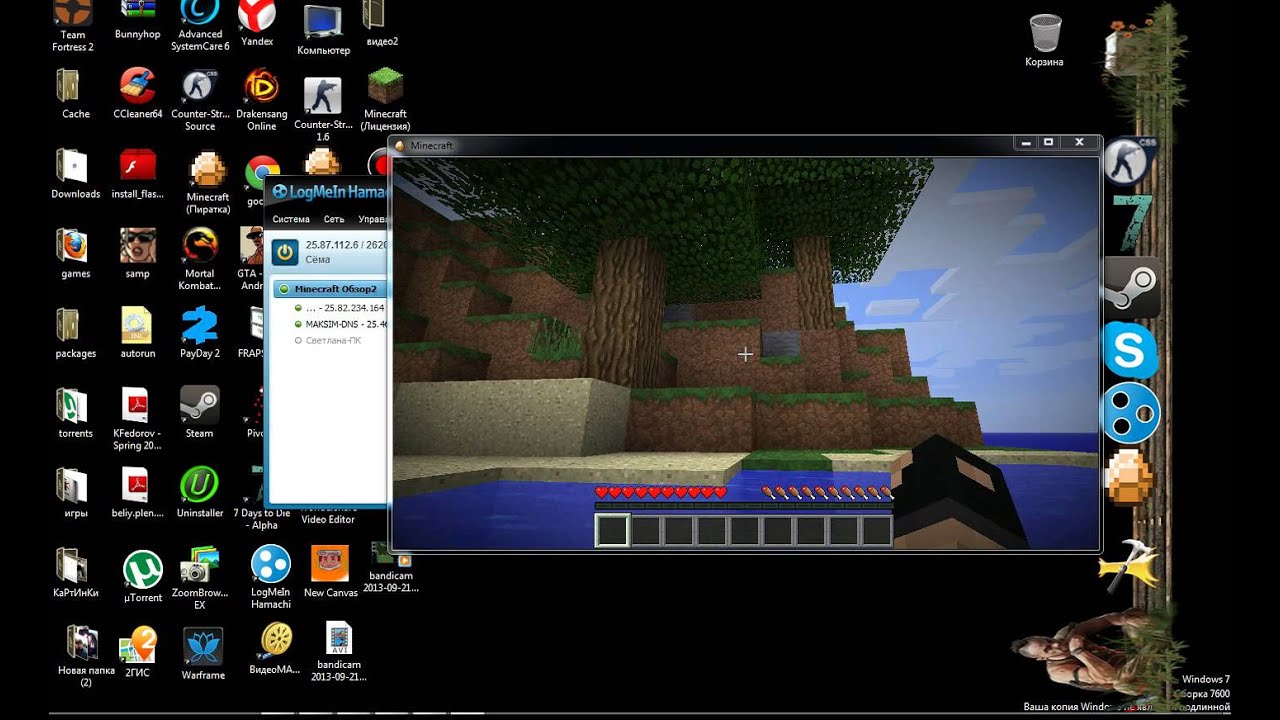
Task: Open Drakensang Online icon
Action: pos(262,100)
